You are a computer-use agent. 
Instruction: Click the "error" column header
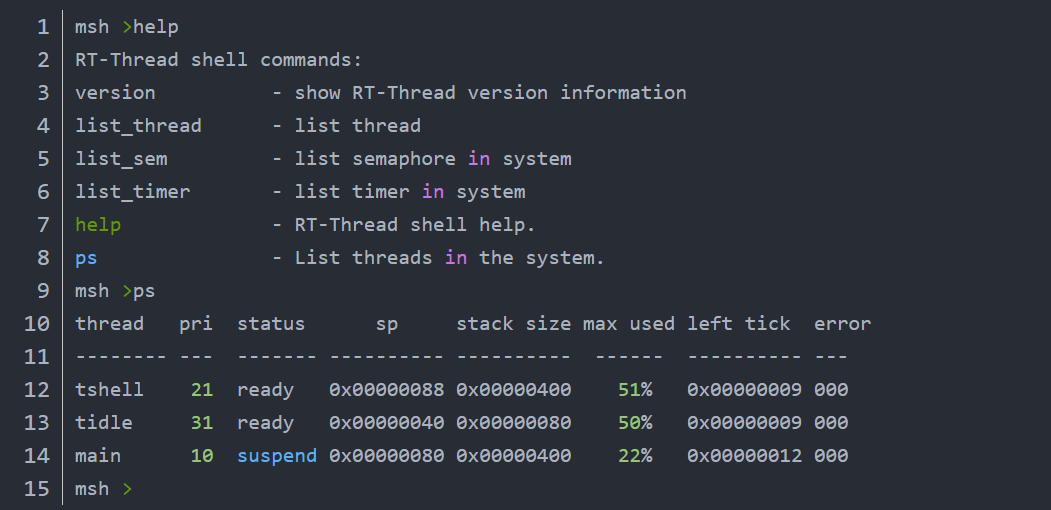click(x=843, y=324)
